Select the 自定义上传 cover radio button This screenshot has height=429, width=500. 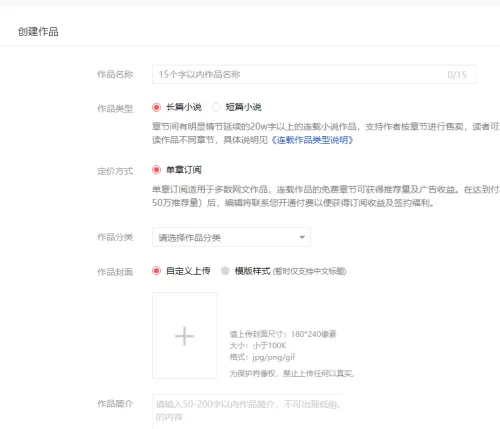pyautogui.click(x=156, y=271)
